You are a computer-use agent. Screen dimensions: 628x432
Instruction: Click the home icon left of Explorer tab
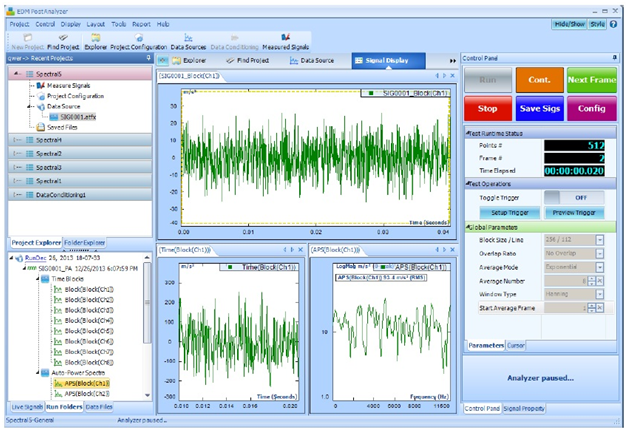162,60
